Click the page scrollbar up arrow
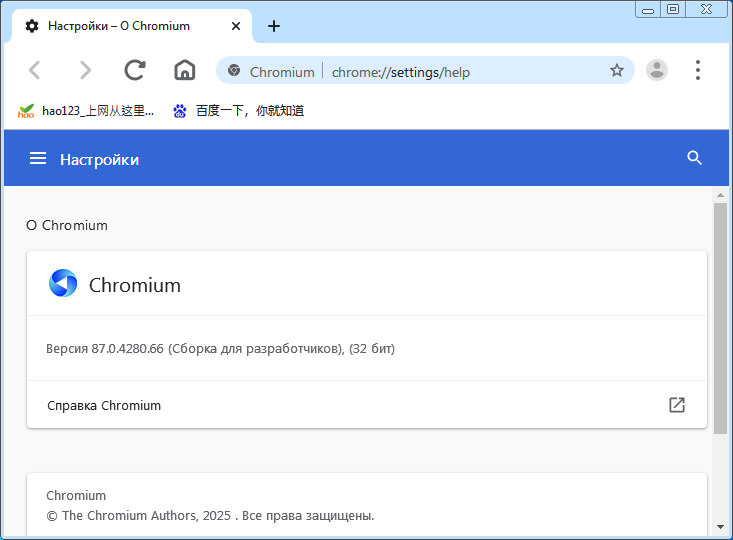Screen dimensions: 733x540 tap(720, 195)
